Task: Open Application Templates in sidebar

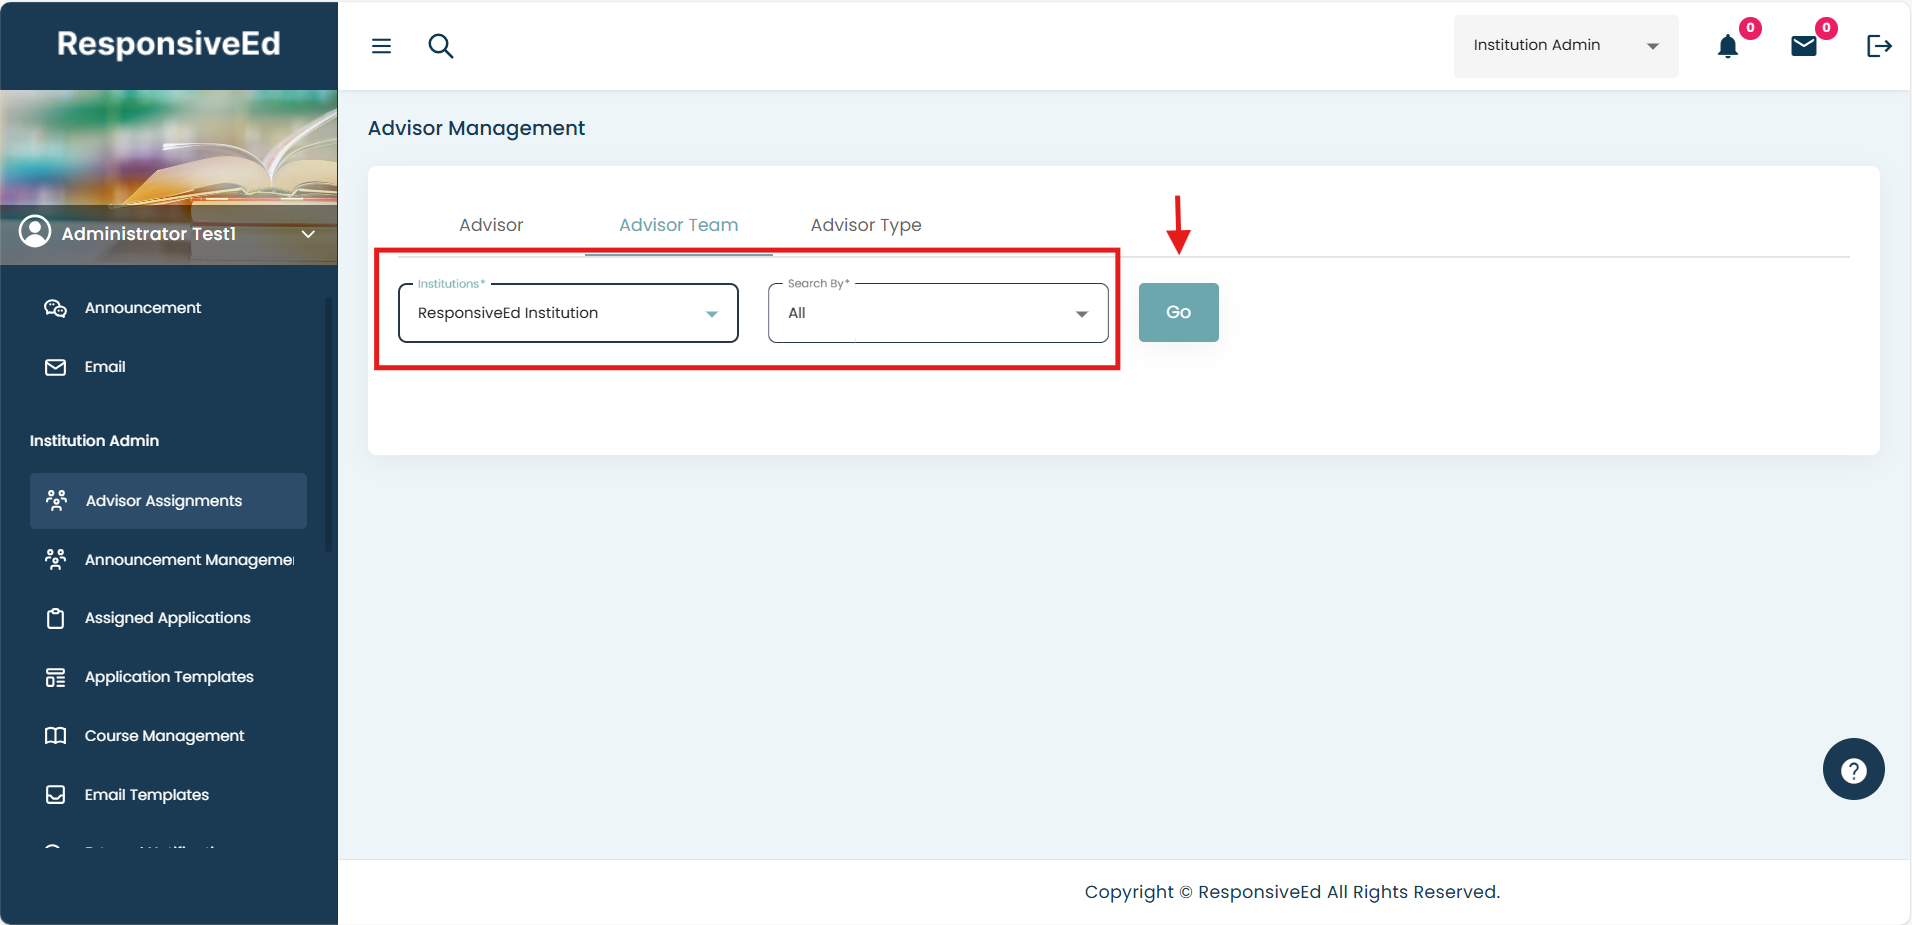Action: pos(169,677)
